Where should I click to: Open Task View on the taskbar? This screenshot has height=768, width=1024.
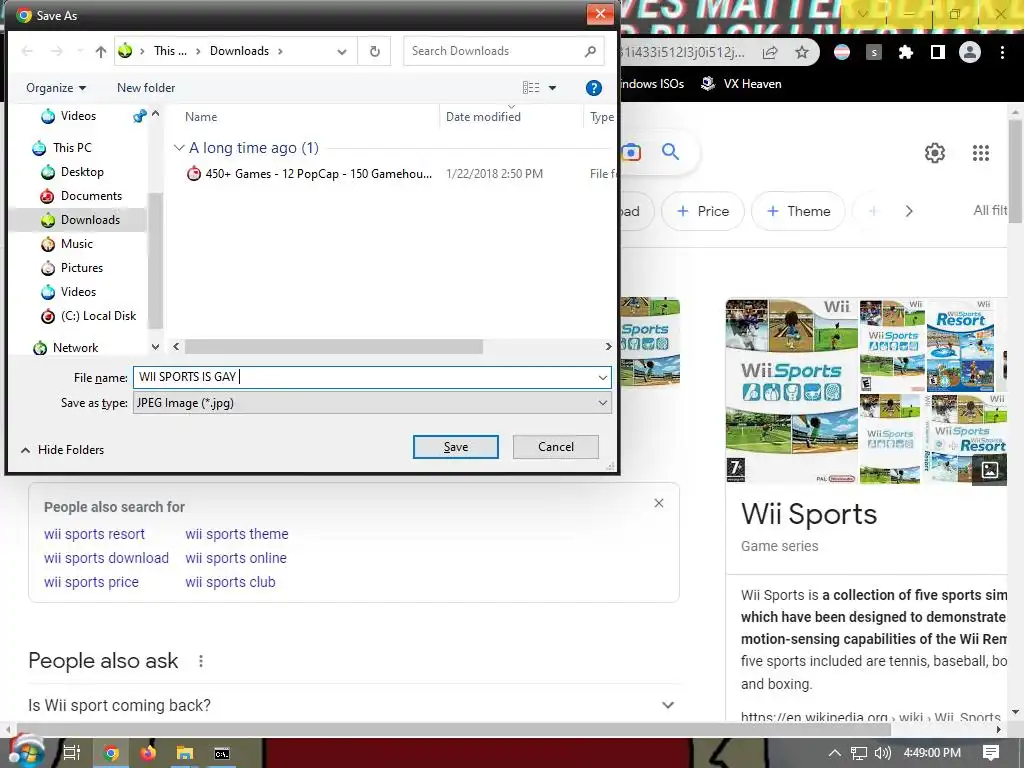pyautogui.click(x=71, y=753)
